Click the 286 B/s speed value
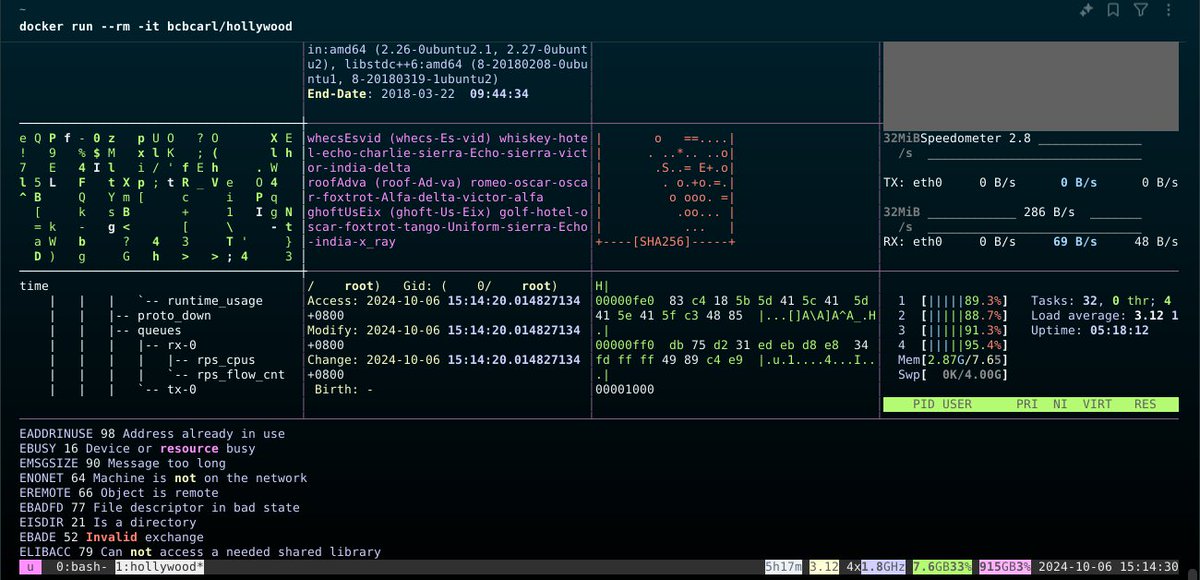Viewport: 1200px width, 580px height. 1049,212
